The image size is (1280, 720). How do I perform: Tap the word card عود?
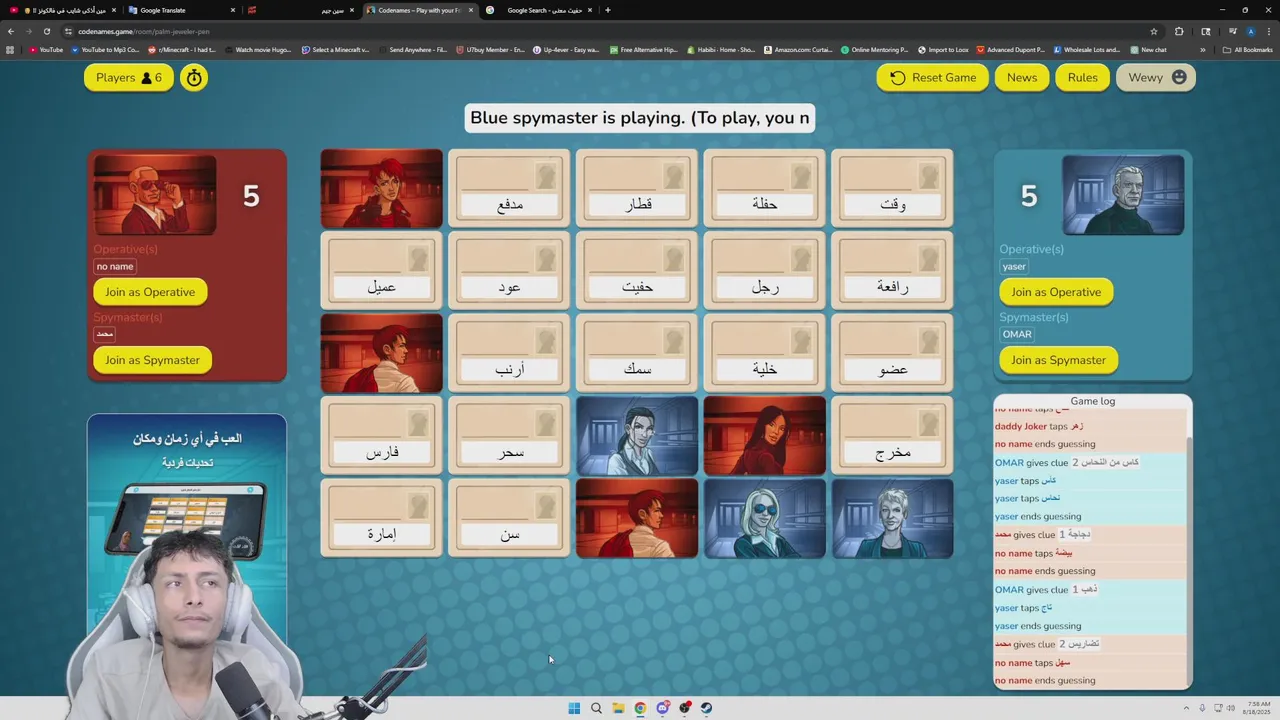click(x=509, y=271)
